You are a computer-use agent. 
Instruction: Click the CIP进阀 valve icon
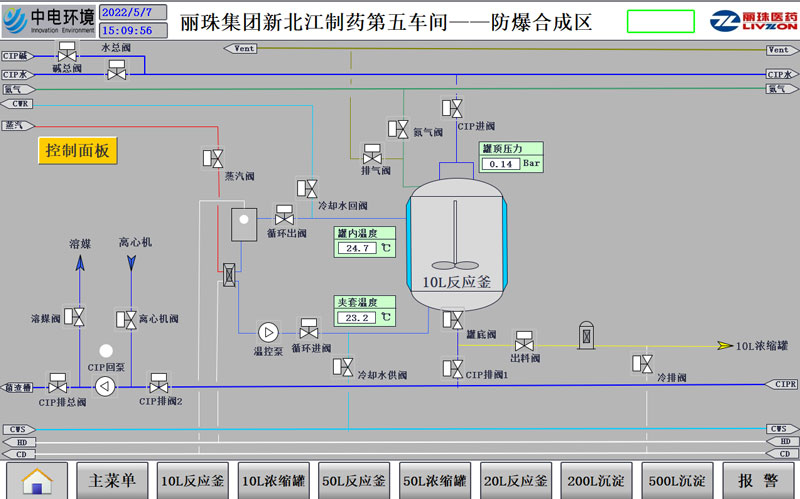tap(453, 108)
